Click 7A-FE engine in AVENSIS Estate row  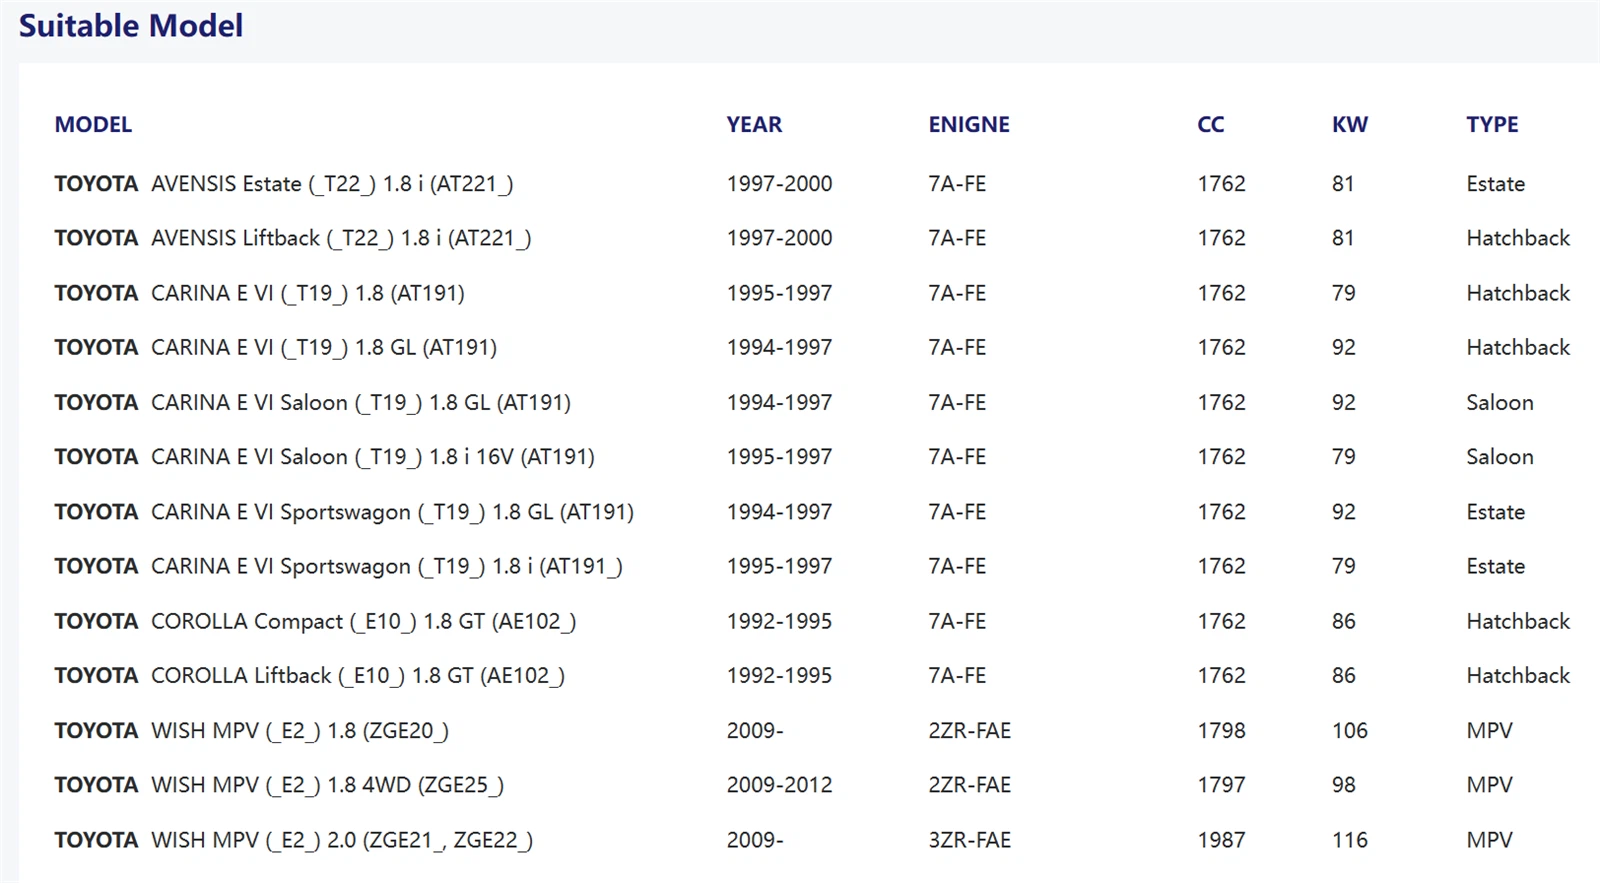point(957,184)
